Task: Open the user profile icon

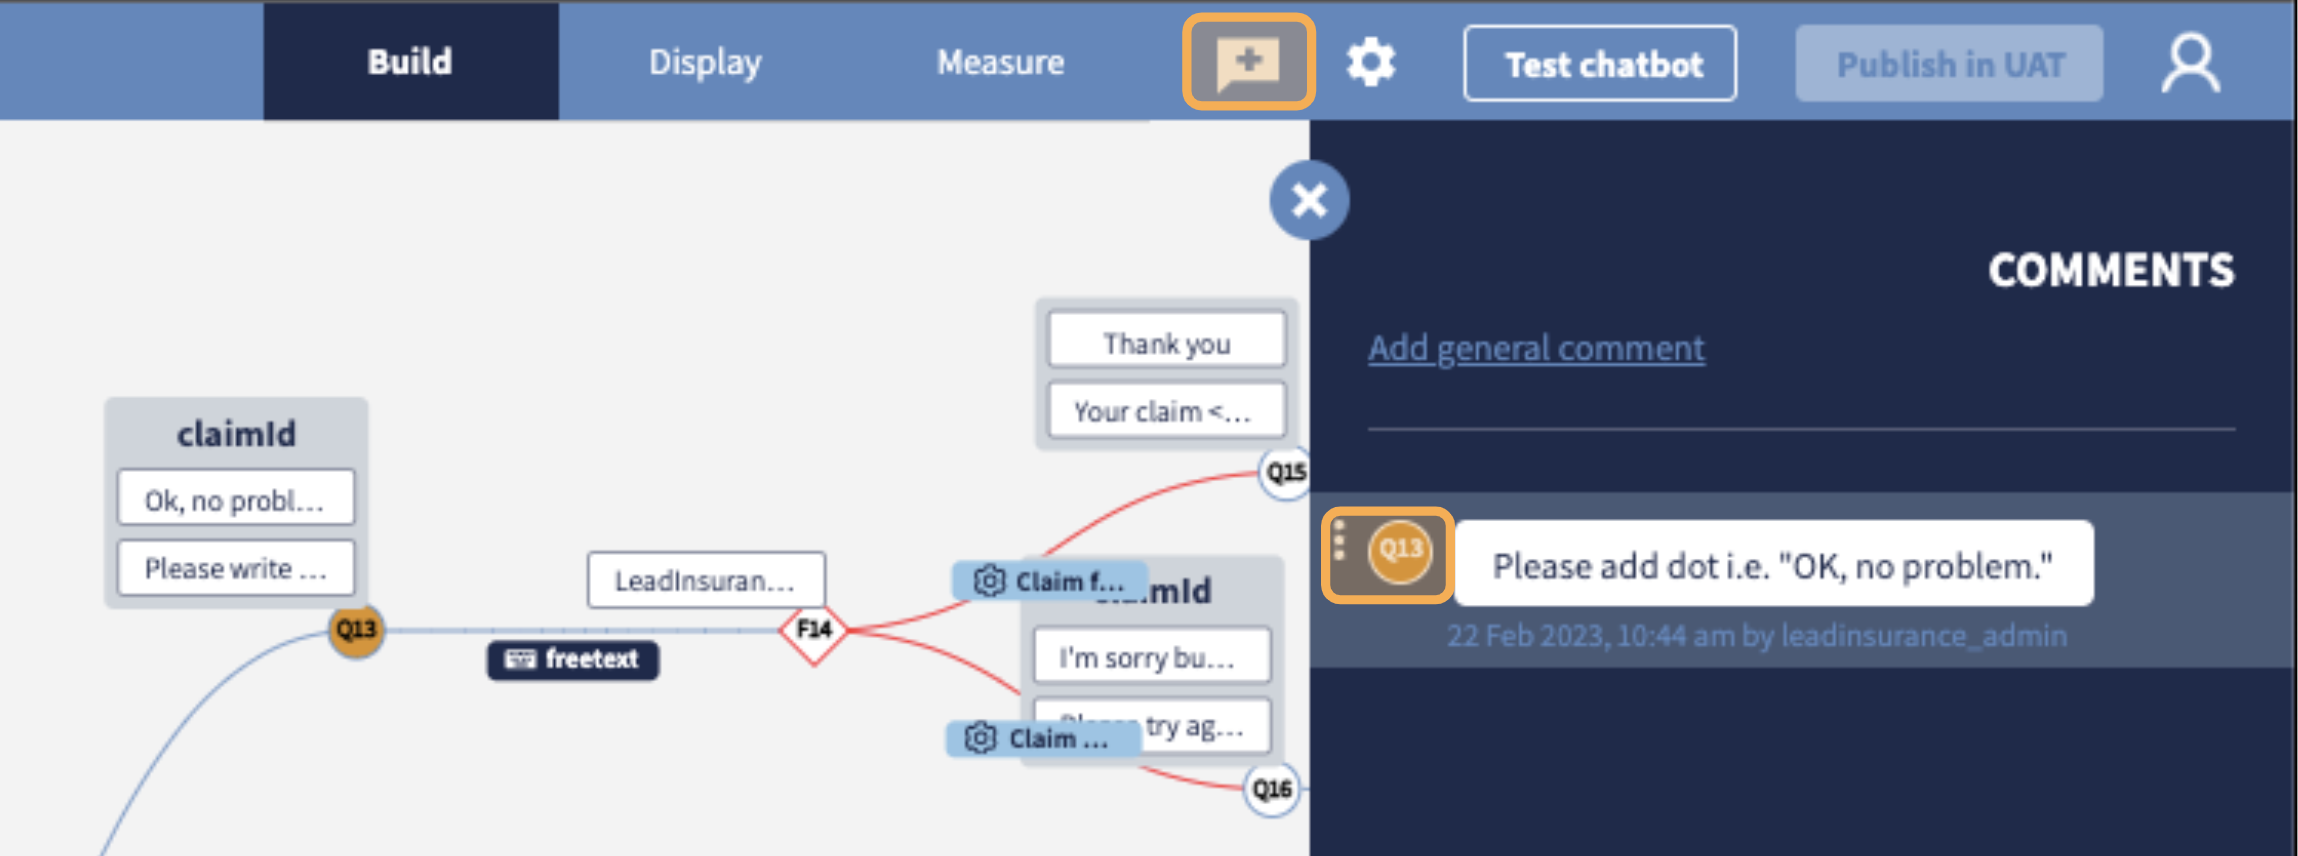Action: pos(2190,63)
